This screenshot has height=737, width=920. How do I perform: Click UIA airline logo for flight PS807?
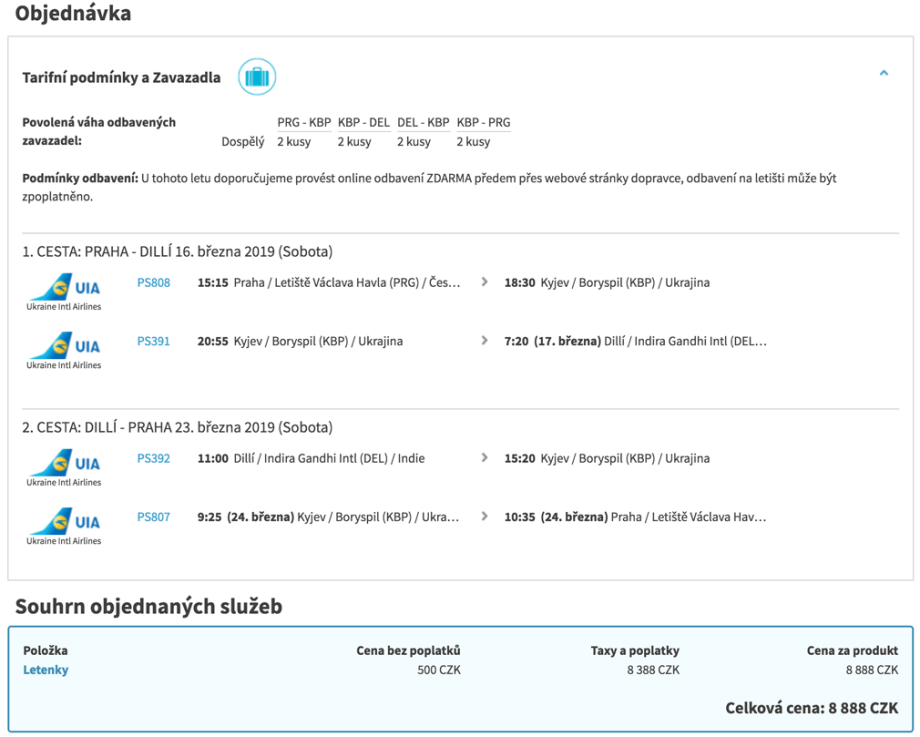(64, 526)
